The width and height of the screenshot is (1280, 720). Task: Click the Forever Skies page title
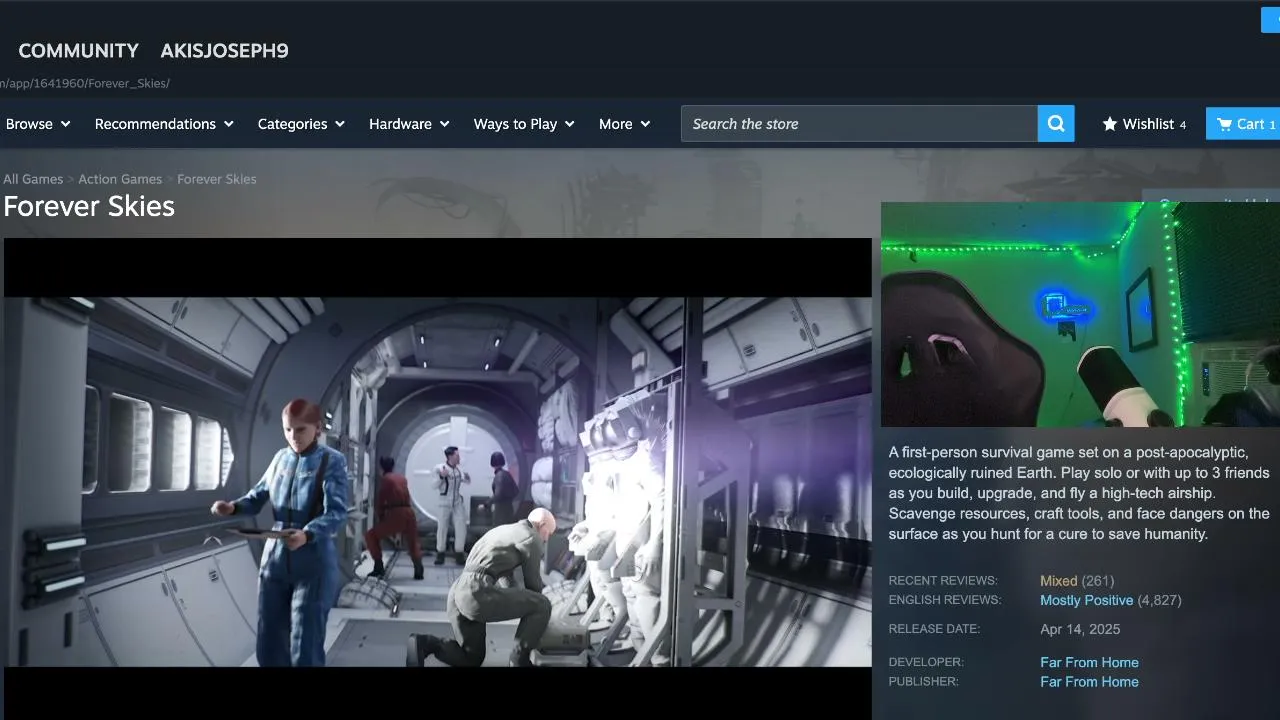coord(89,206)
